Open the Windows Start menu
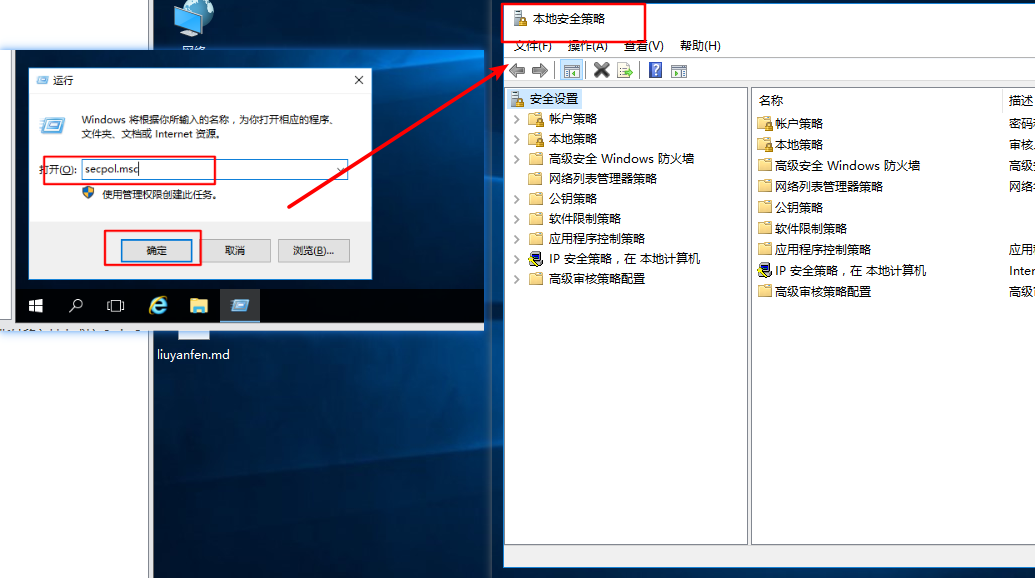1035x578 pixels. pyautogui.click(x=36, y=305)
